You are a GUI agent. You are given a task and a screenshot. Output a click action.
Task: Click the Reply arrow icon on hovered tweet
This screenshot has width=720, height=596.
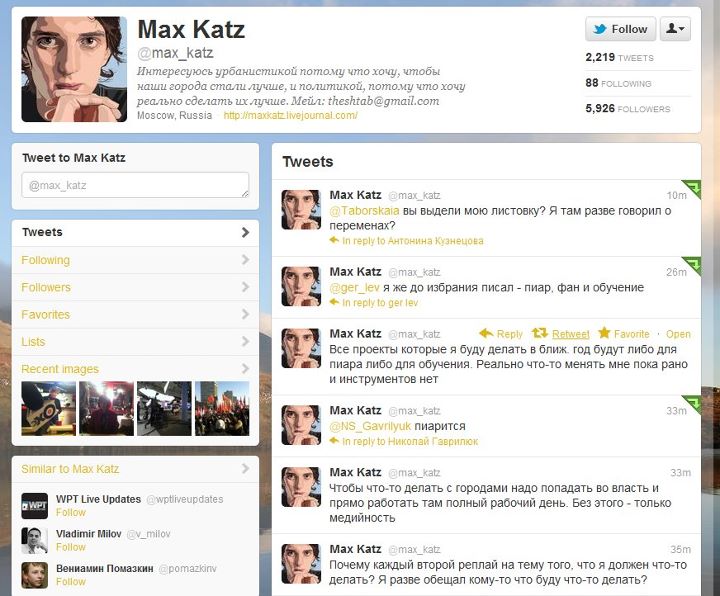pyautogui.click(x=486, y=333)
